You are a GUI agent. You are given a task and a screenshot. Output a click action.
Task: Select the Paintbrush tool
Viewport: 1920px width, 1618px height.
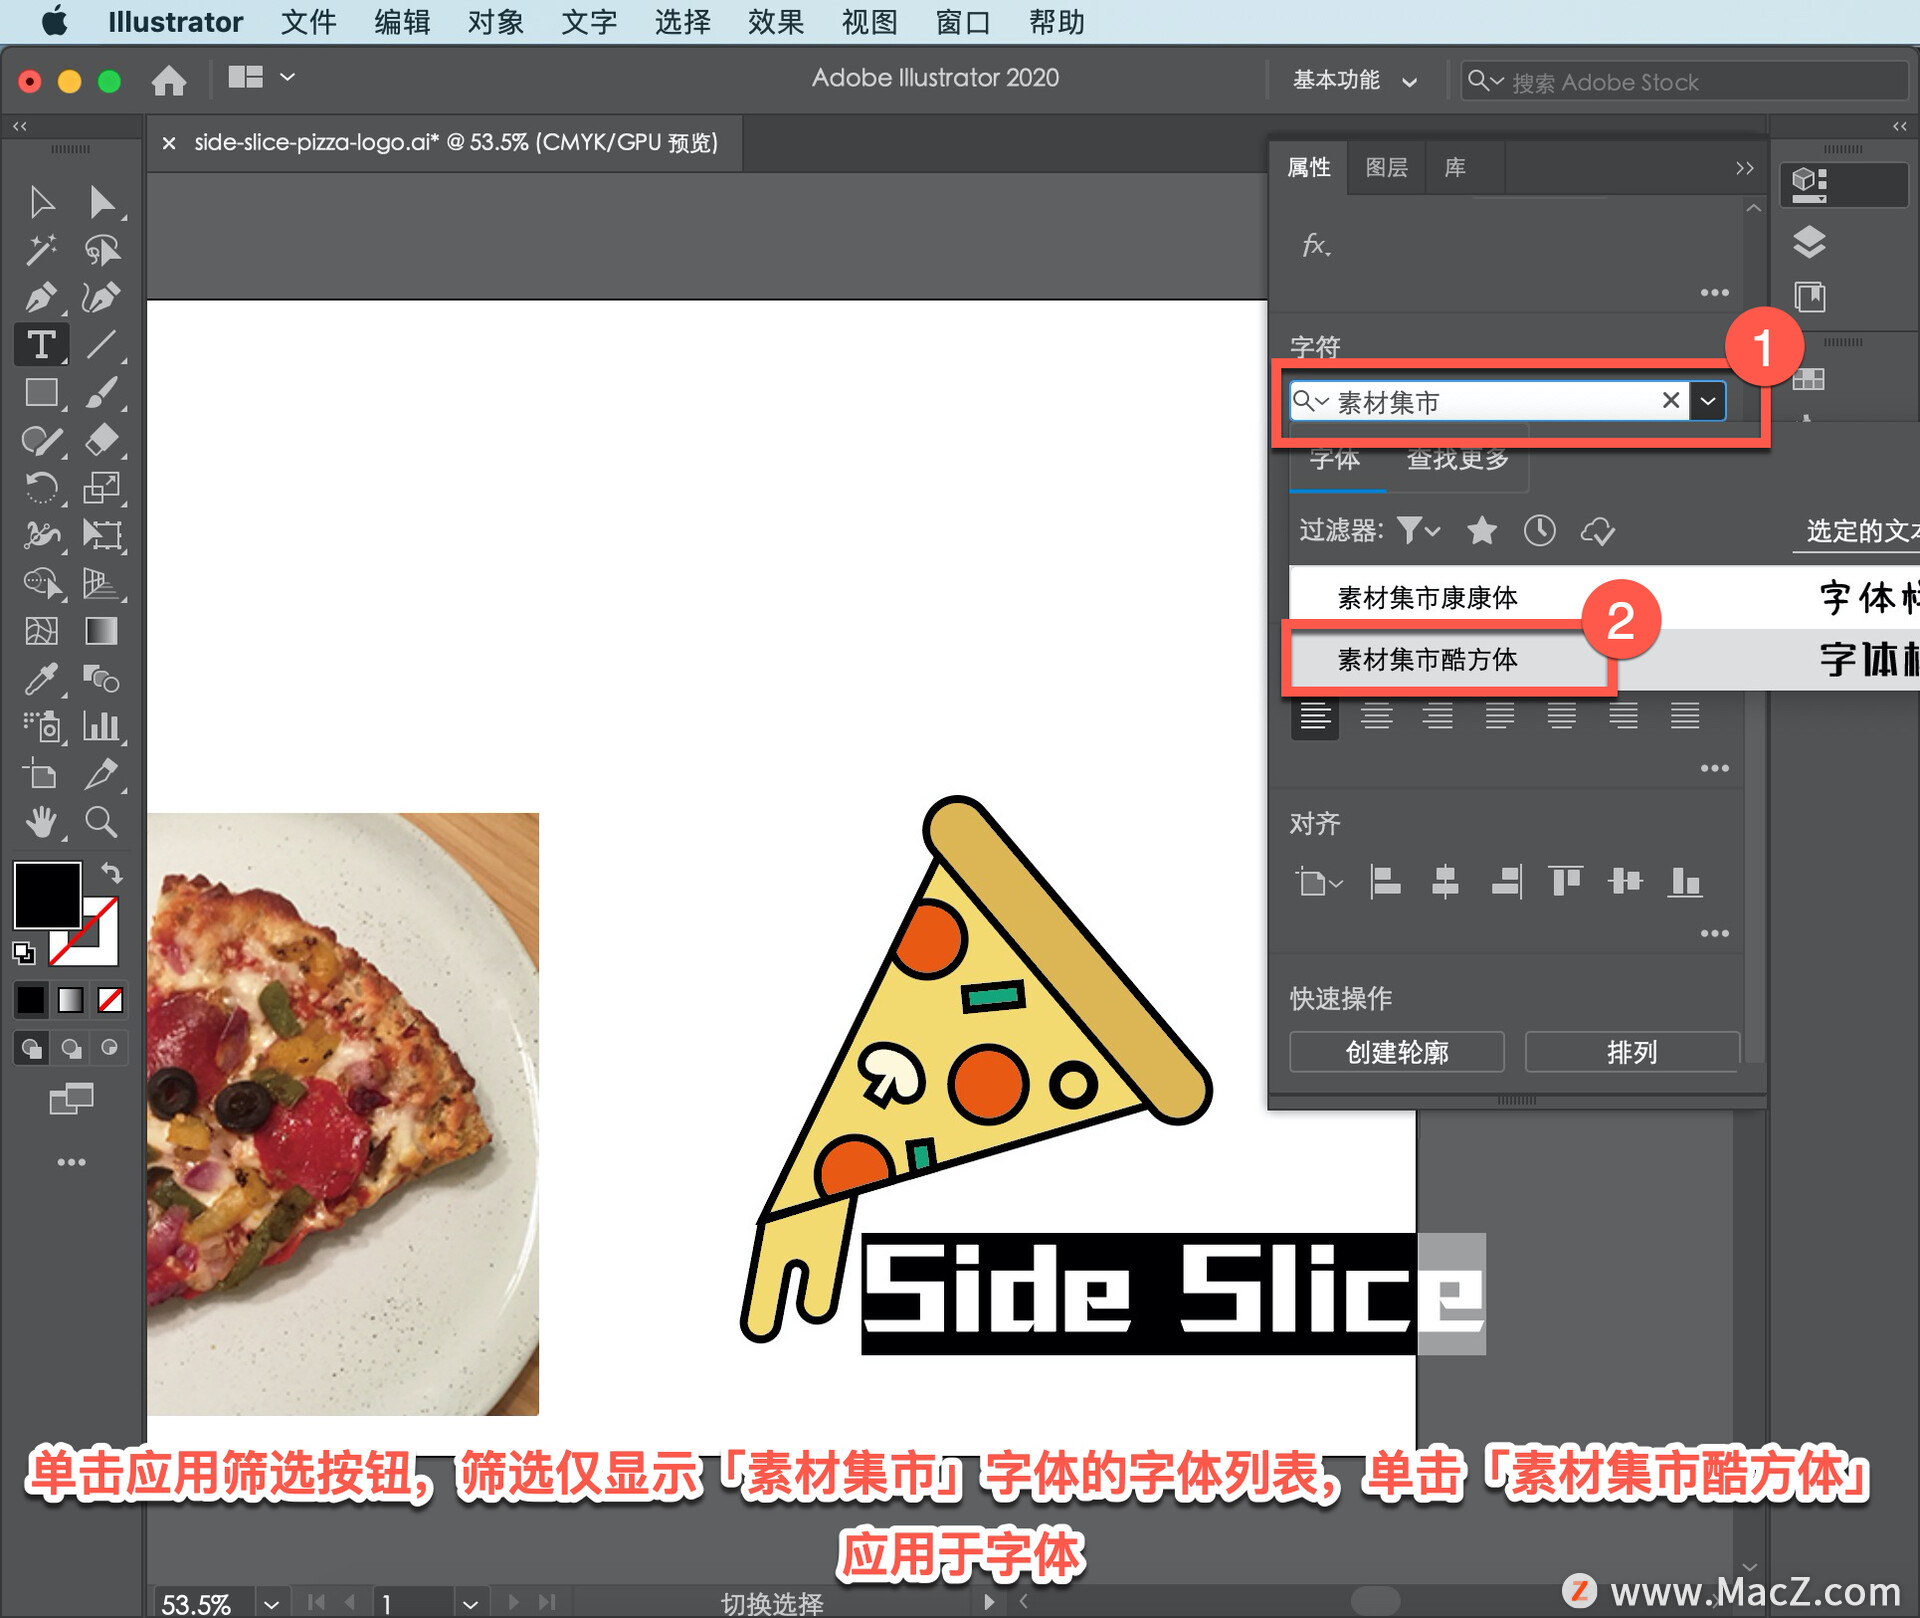[101, 393]
